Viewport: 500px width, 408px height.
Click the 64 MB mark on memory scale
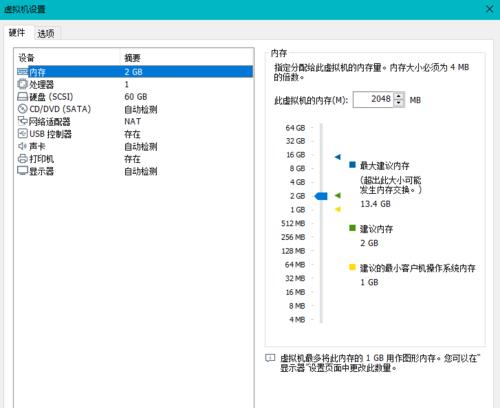[x=295, y=265]
